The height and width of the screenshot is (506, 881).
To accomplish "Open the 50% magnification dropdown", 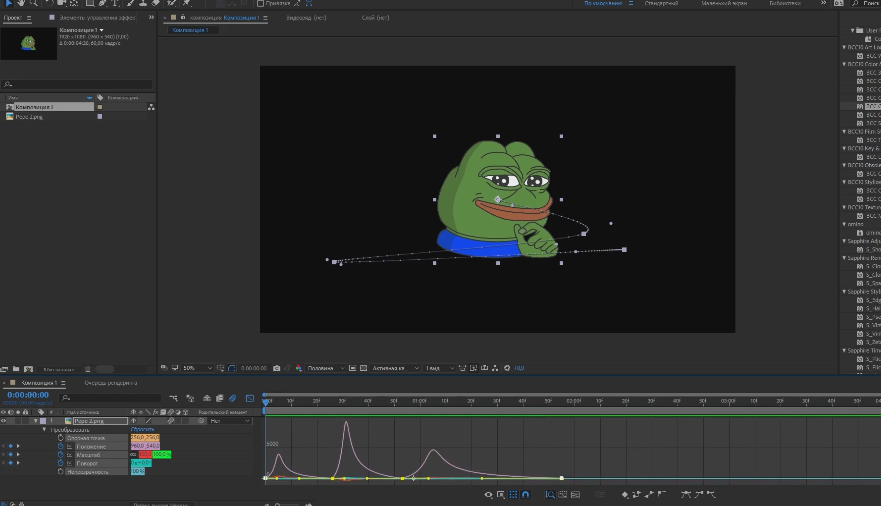I will pyautogui.click(x=198, y=368).
